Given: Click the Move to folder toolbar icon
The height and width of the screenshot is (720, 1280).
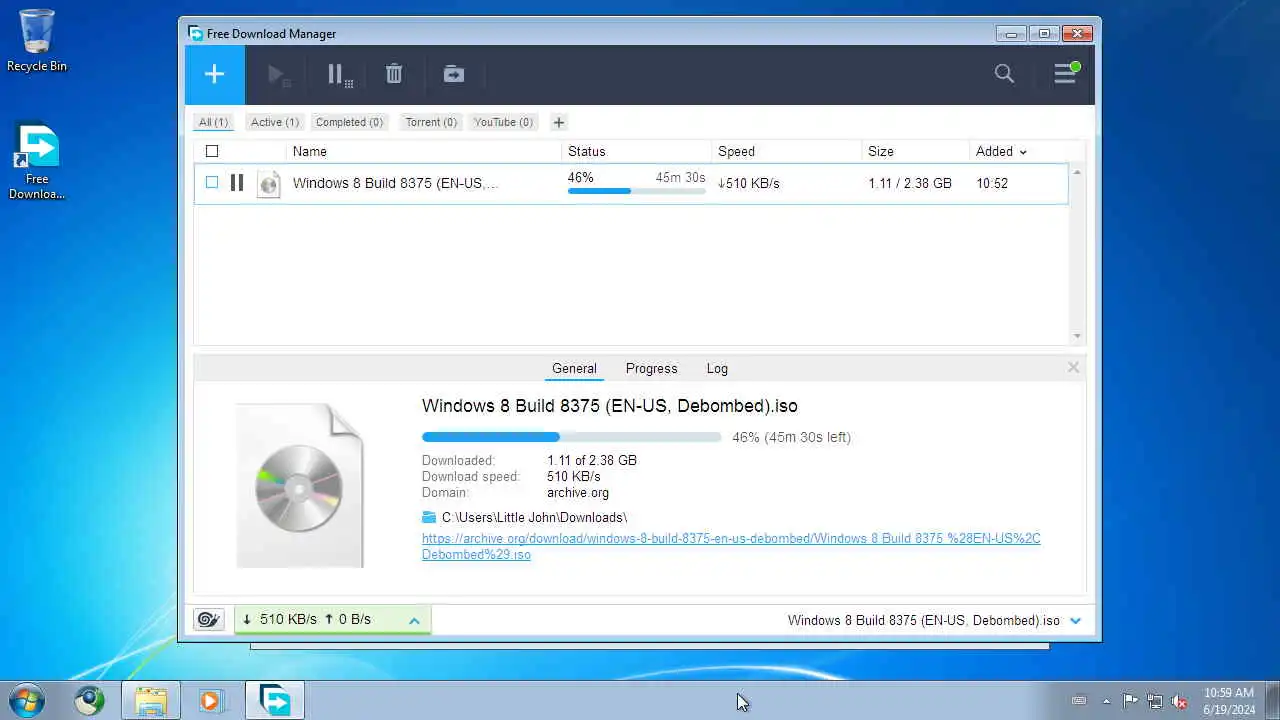Looking at the screenshot, I should click(x=454, y=74).
